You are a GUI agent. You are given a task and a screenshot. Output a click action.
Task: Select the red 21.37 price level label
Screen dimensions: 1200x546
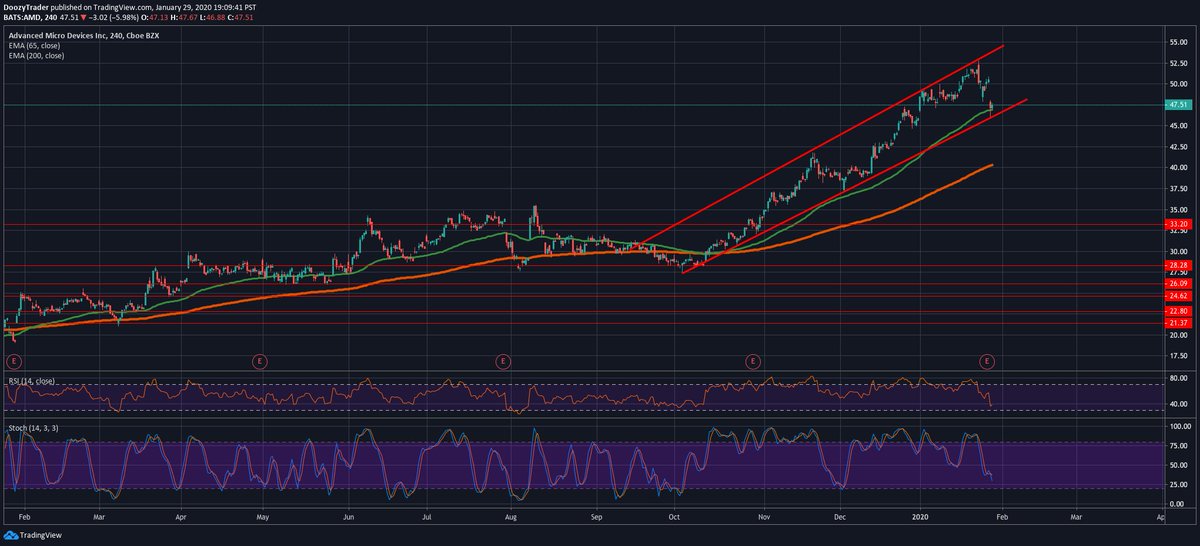(x=1177, y=323)
